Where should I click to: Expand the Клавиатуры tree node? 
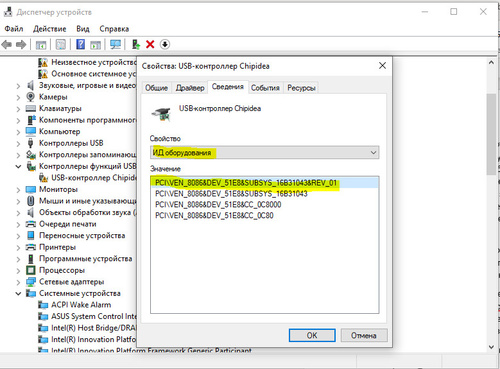tap(18, 109)
